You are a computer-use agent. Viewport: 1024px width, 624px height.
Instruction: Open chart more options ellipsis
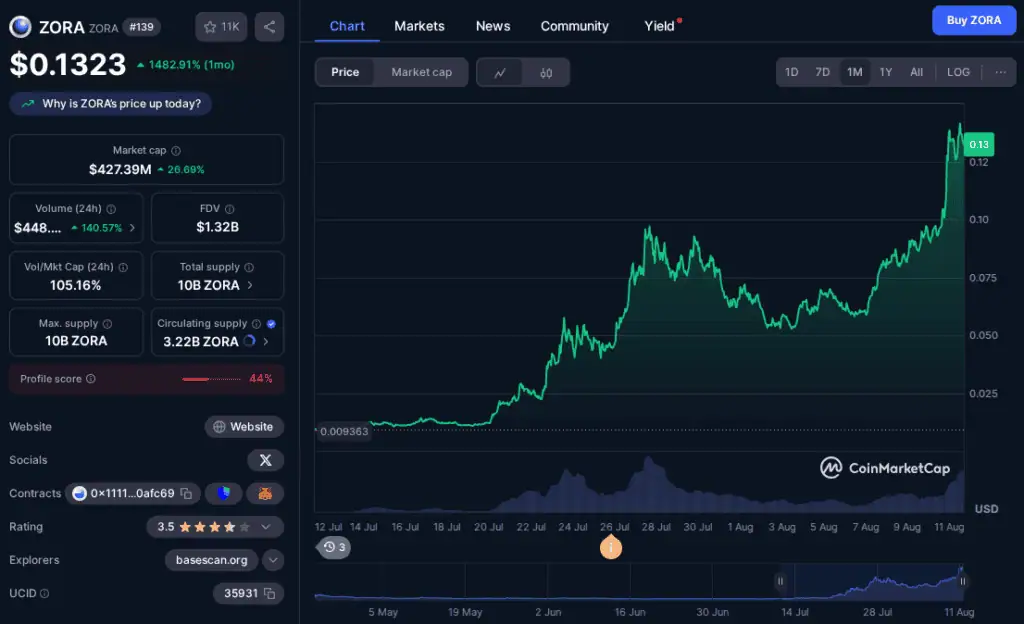point(1000,72)
